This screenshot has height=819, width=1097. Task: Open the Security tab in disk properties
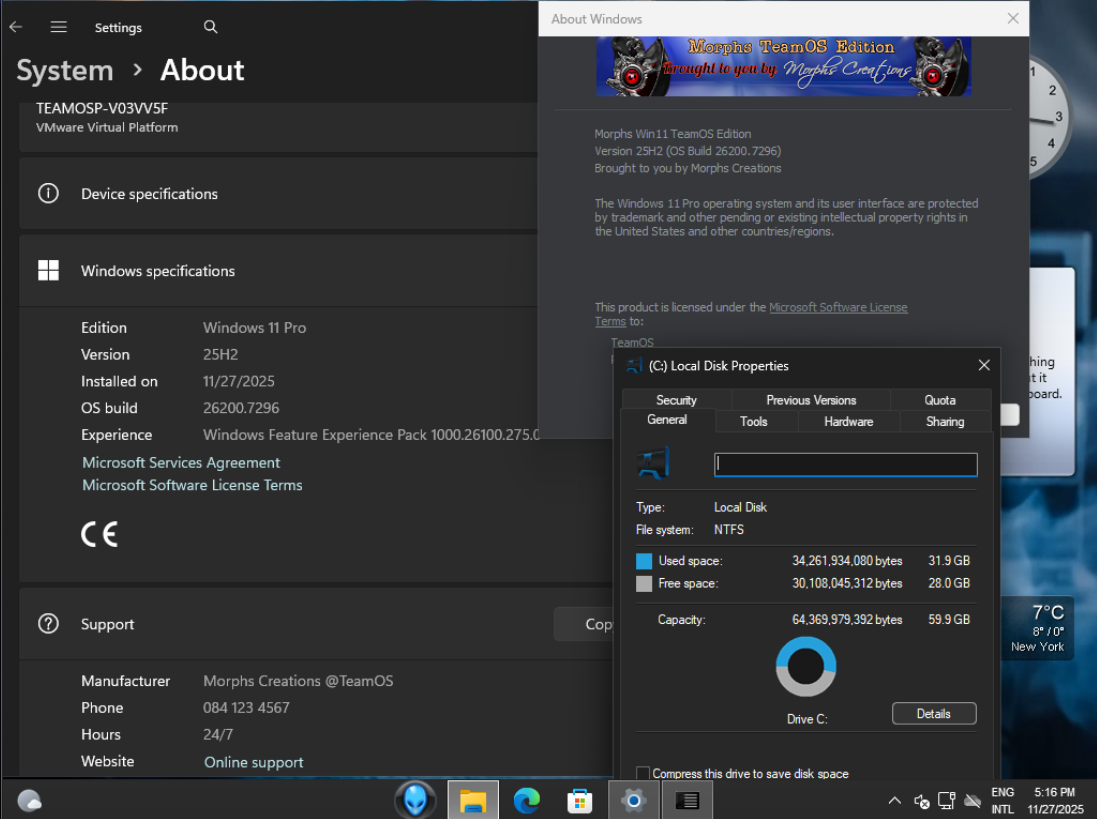pyautogui.click(x=676, y=400)
